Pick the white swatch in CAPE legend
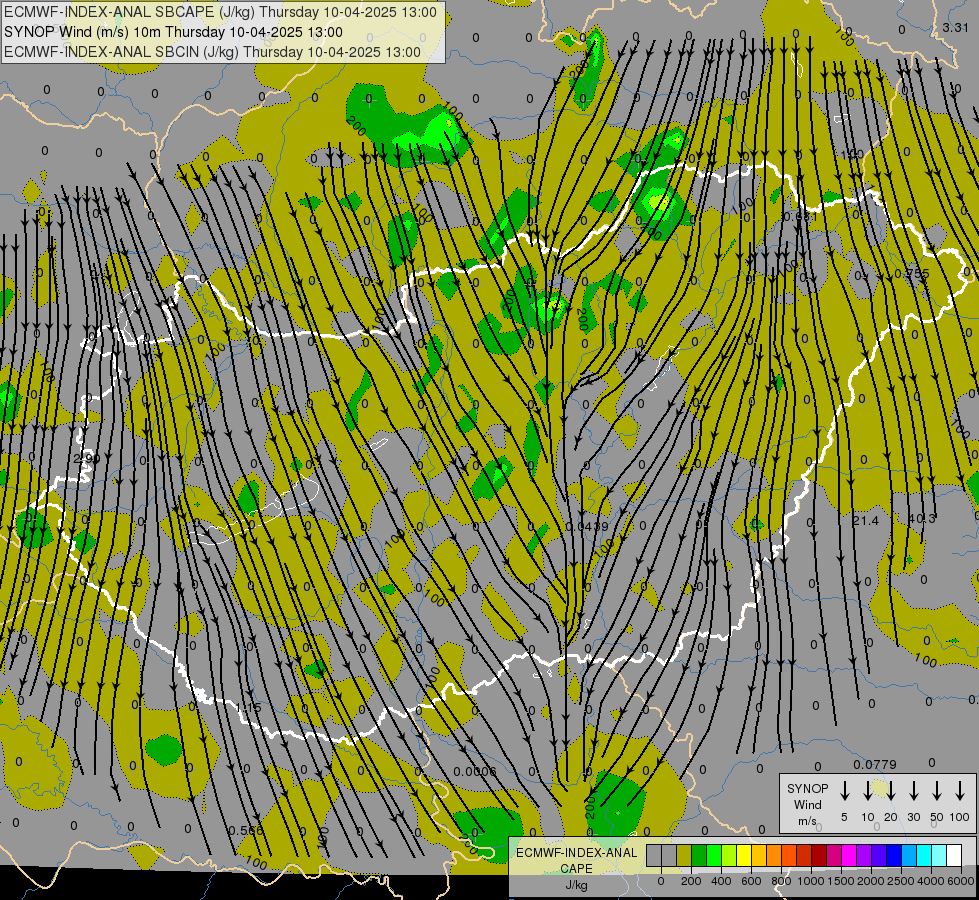 tap(954, 855)
